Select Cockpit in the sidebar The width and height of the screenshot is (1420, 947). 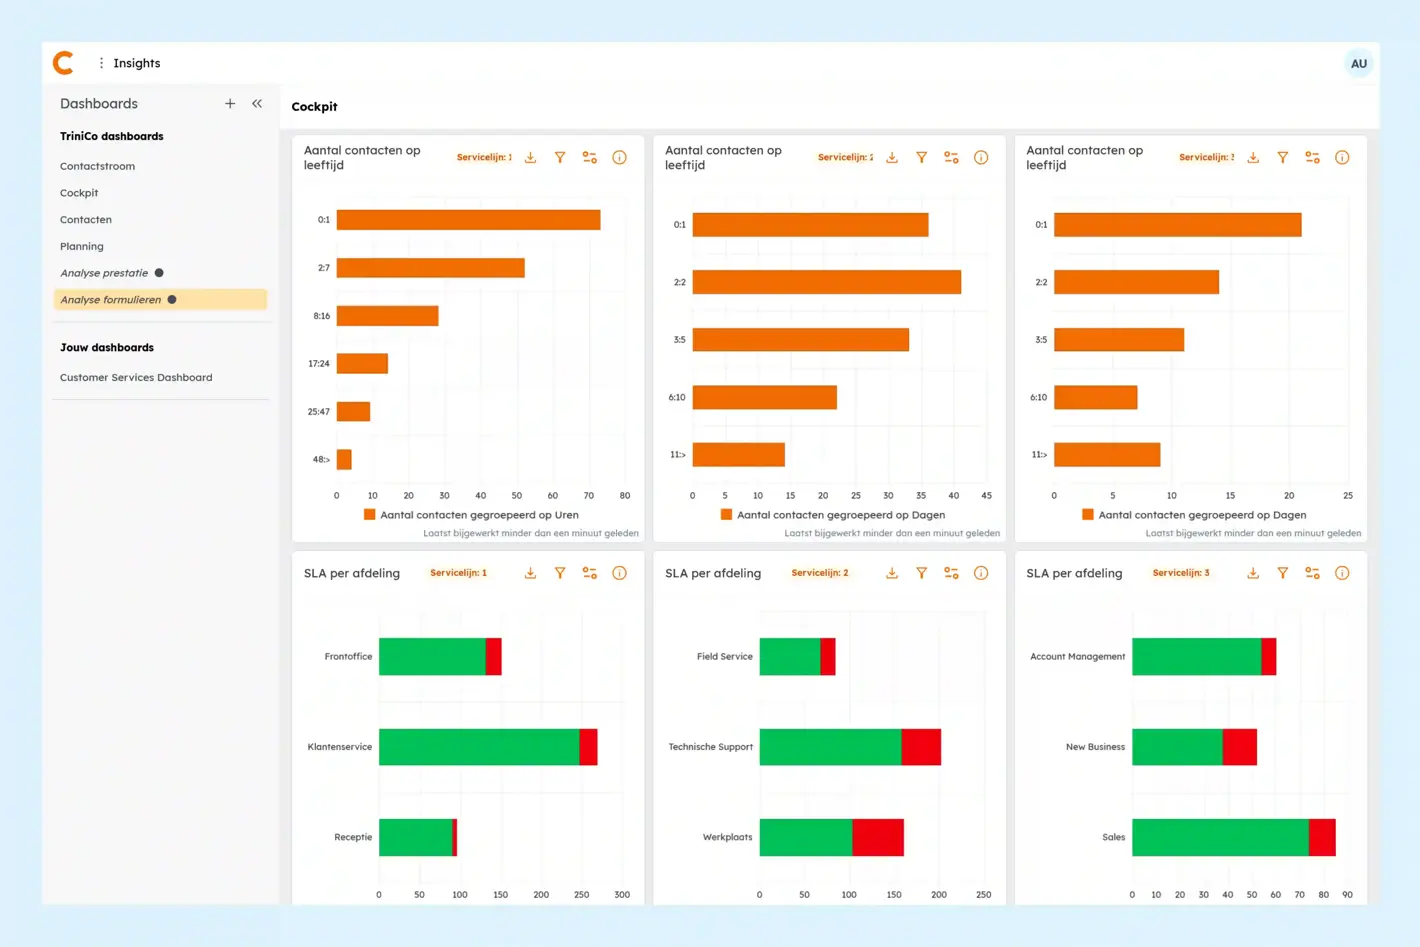[x=79, y=193]
